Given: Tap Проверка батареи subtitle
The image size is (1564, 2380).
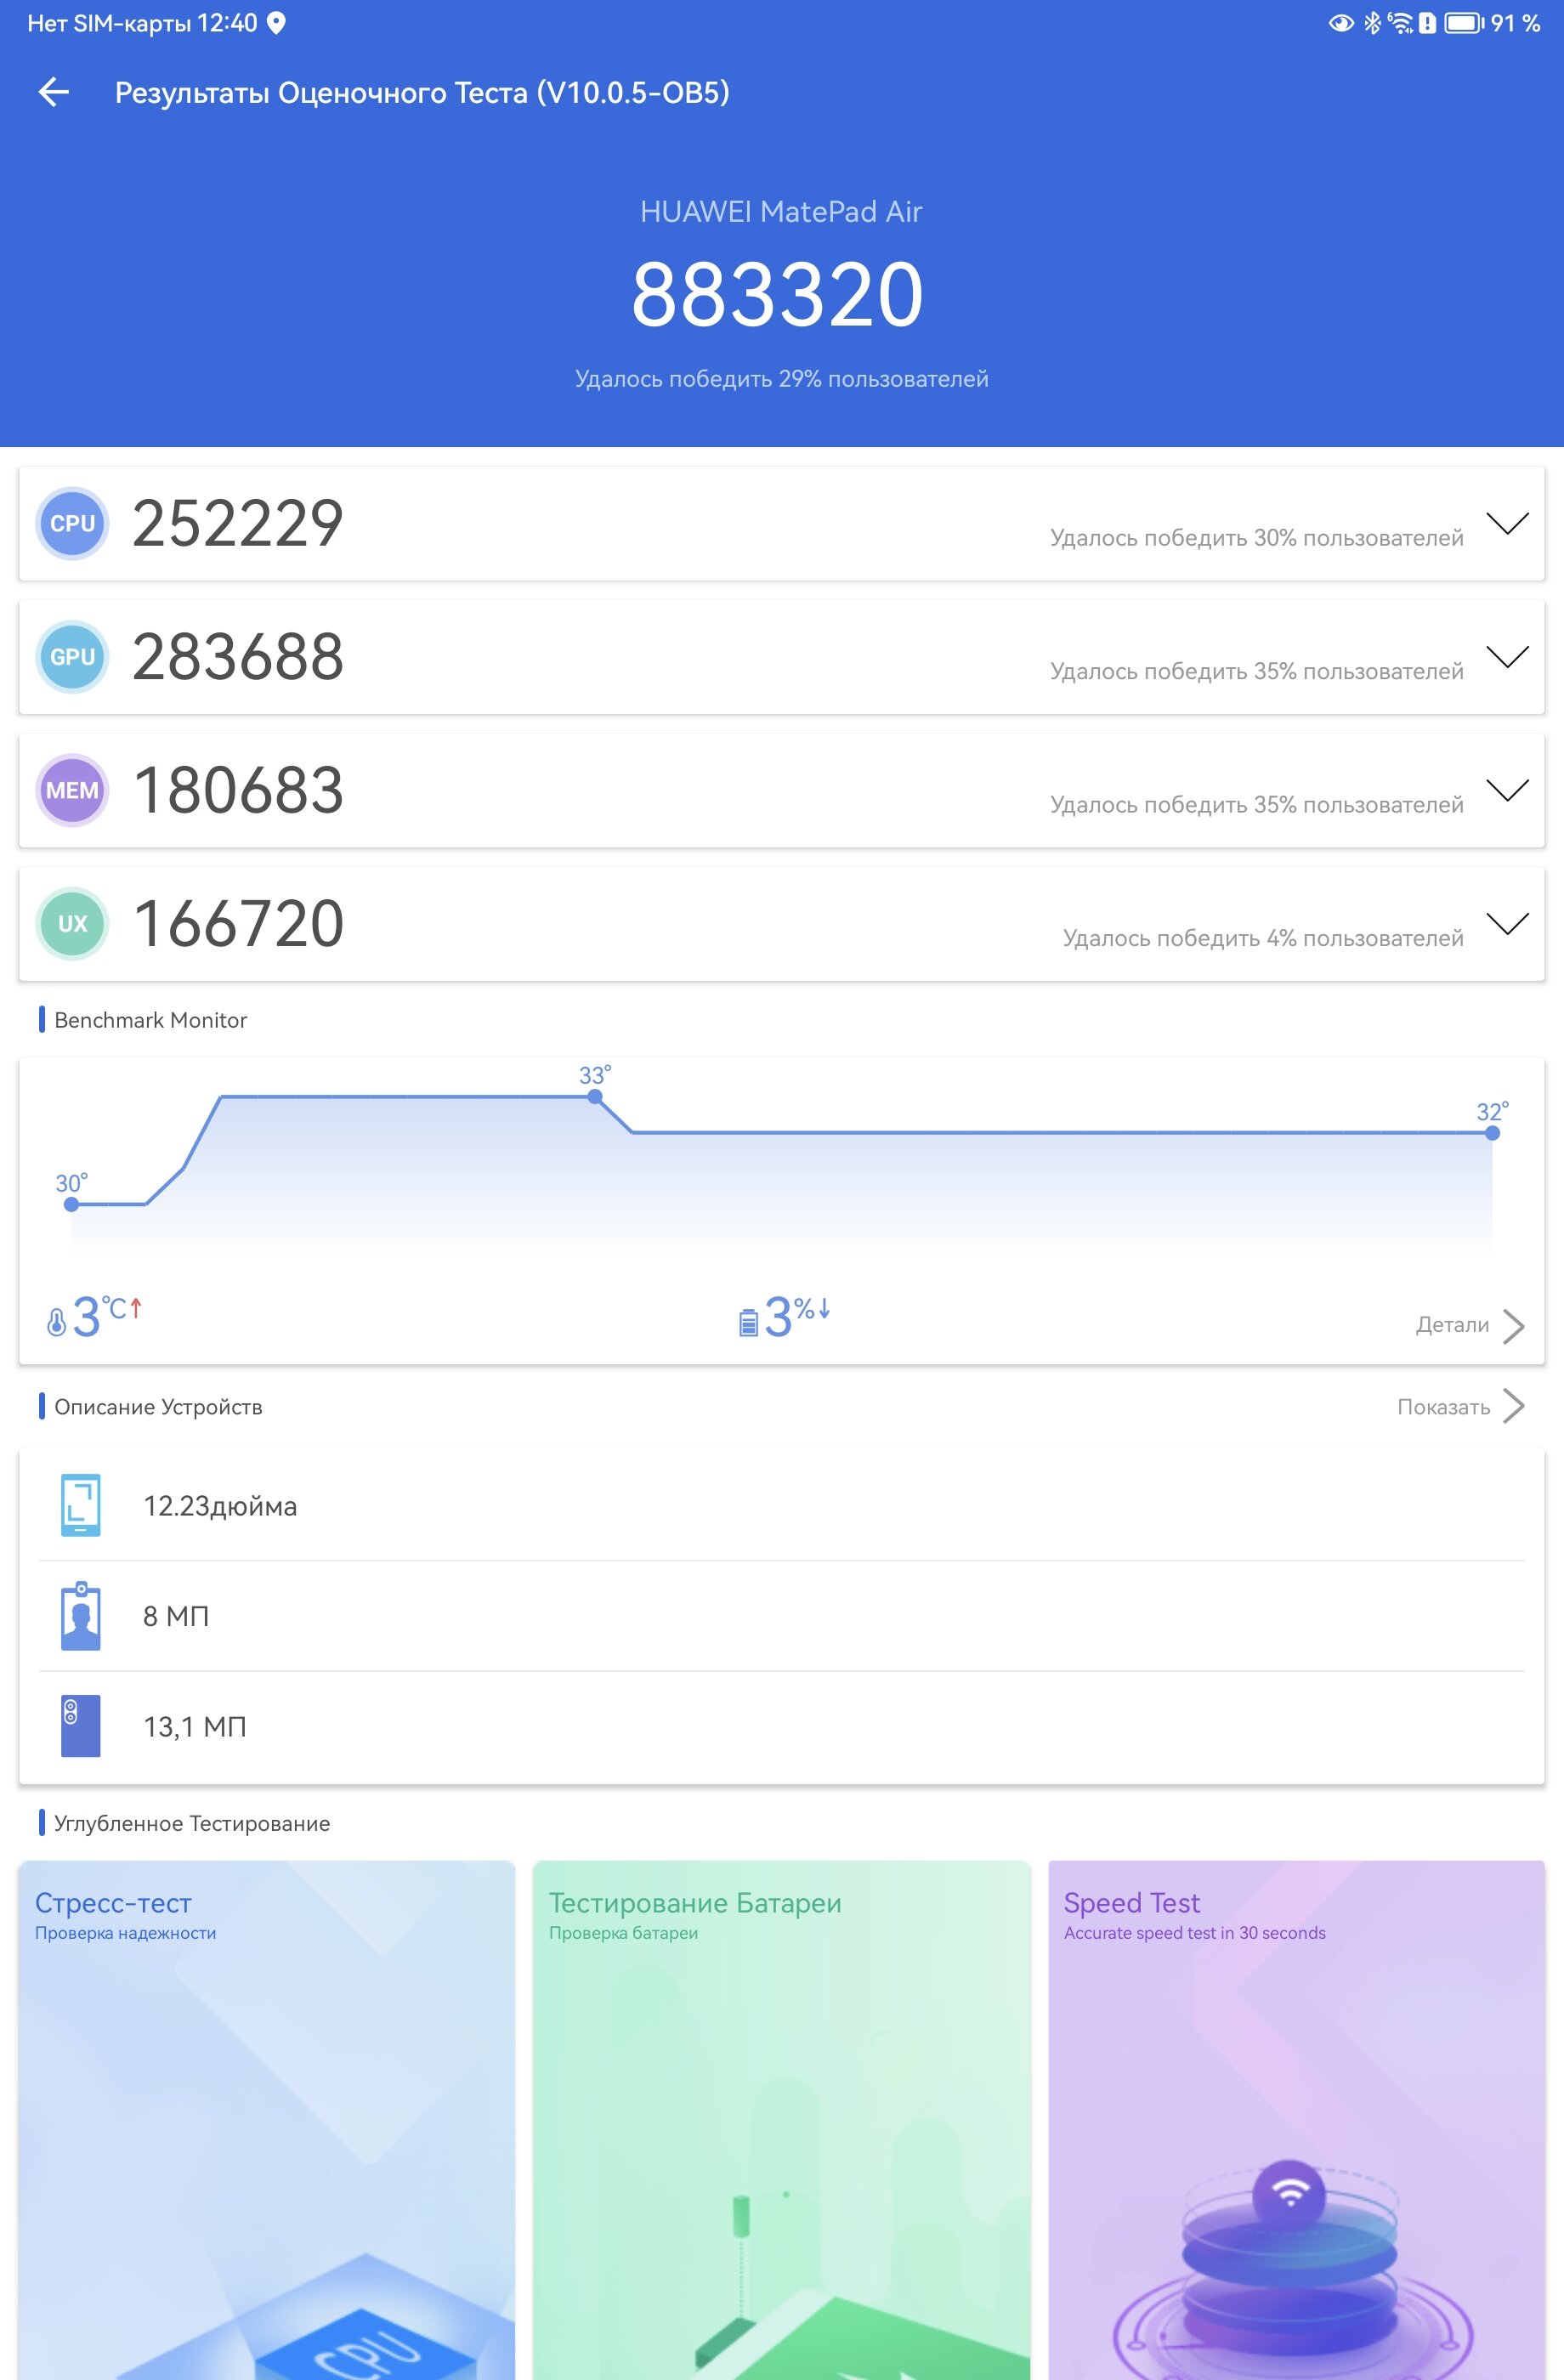Looking at the screenshot, I should (x=623, y=1933).
